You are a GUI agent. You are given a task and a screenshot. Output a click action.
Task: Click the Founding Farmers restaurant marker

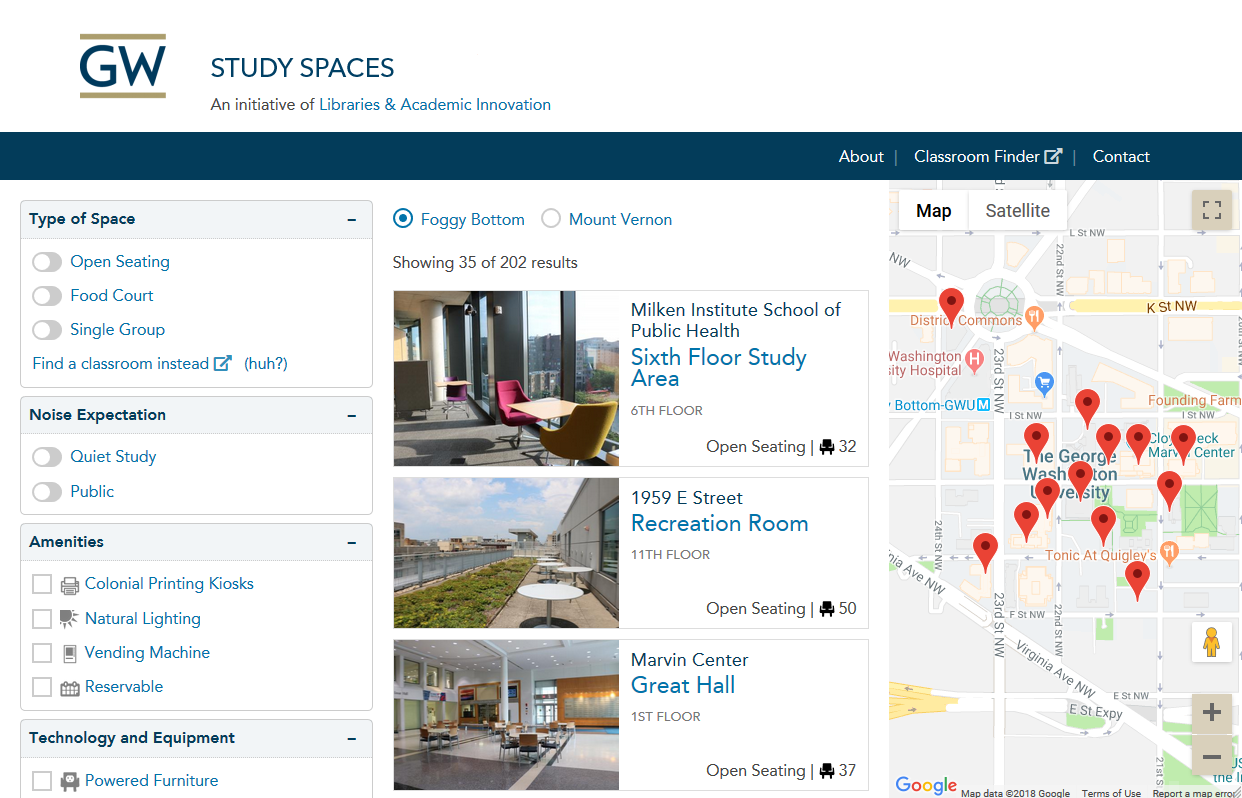pos(1193,400)
